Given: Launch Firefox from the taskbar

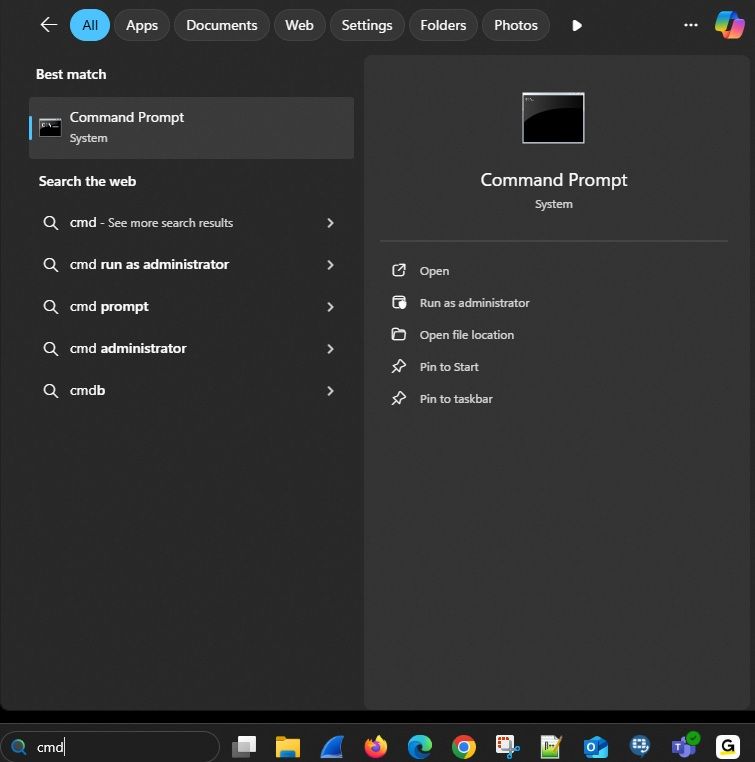Looking at the screenshot, I should [376, 746].
